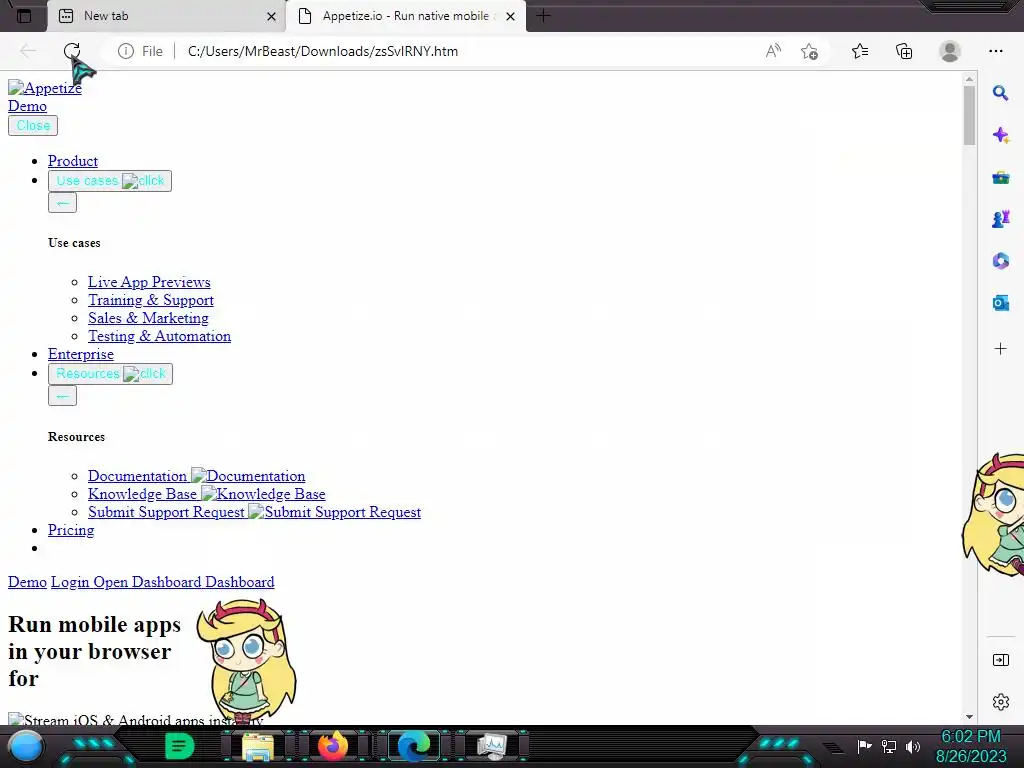This screenshot has height=768, width=1024.
Task: Open the Pricing link
Action: (71, 530)
